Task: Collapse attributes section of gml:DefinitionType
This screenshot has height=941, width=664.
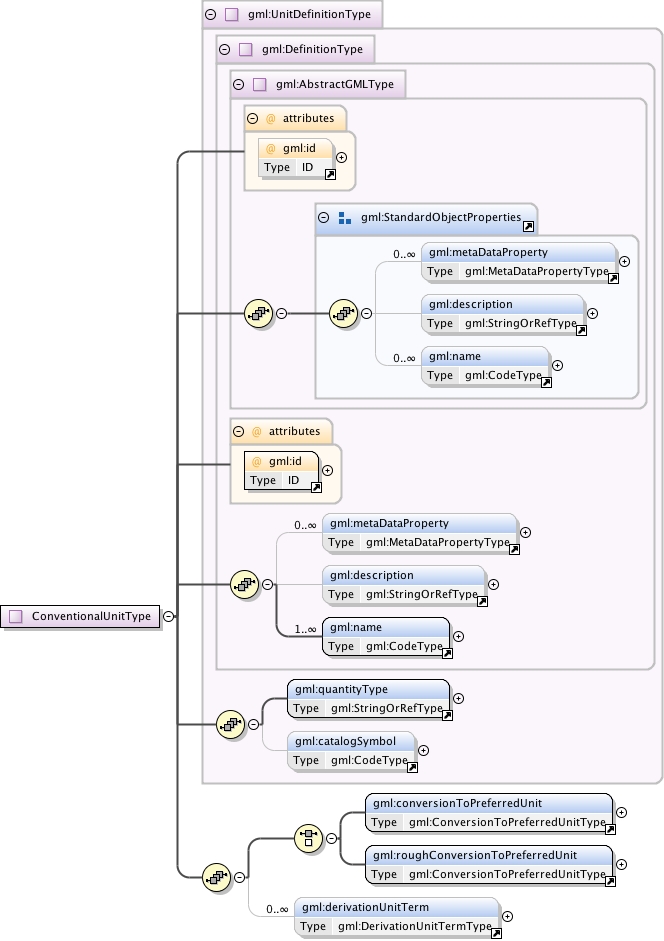Action: [238, 431]
